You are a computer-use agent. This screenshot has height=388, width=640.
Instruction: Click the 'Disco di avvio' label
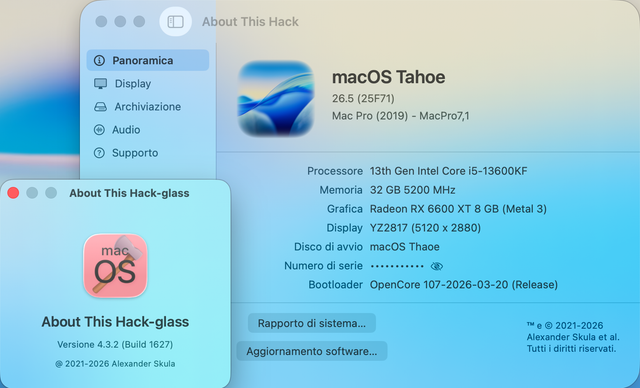tap(328, 247)
